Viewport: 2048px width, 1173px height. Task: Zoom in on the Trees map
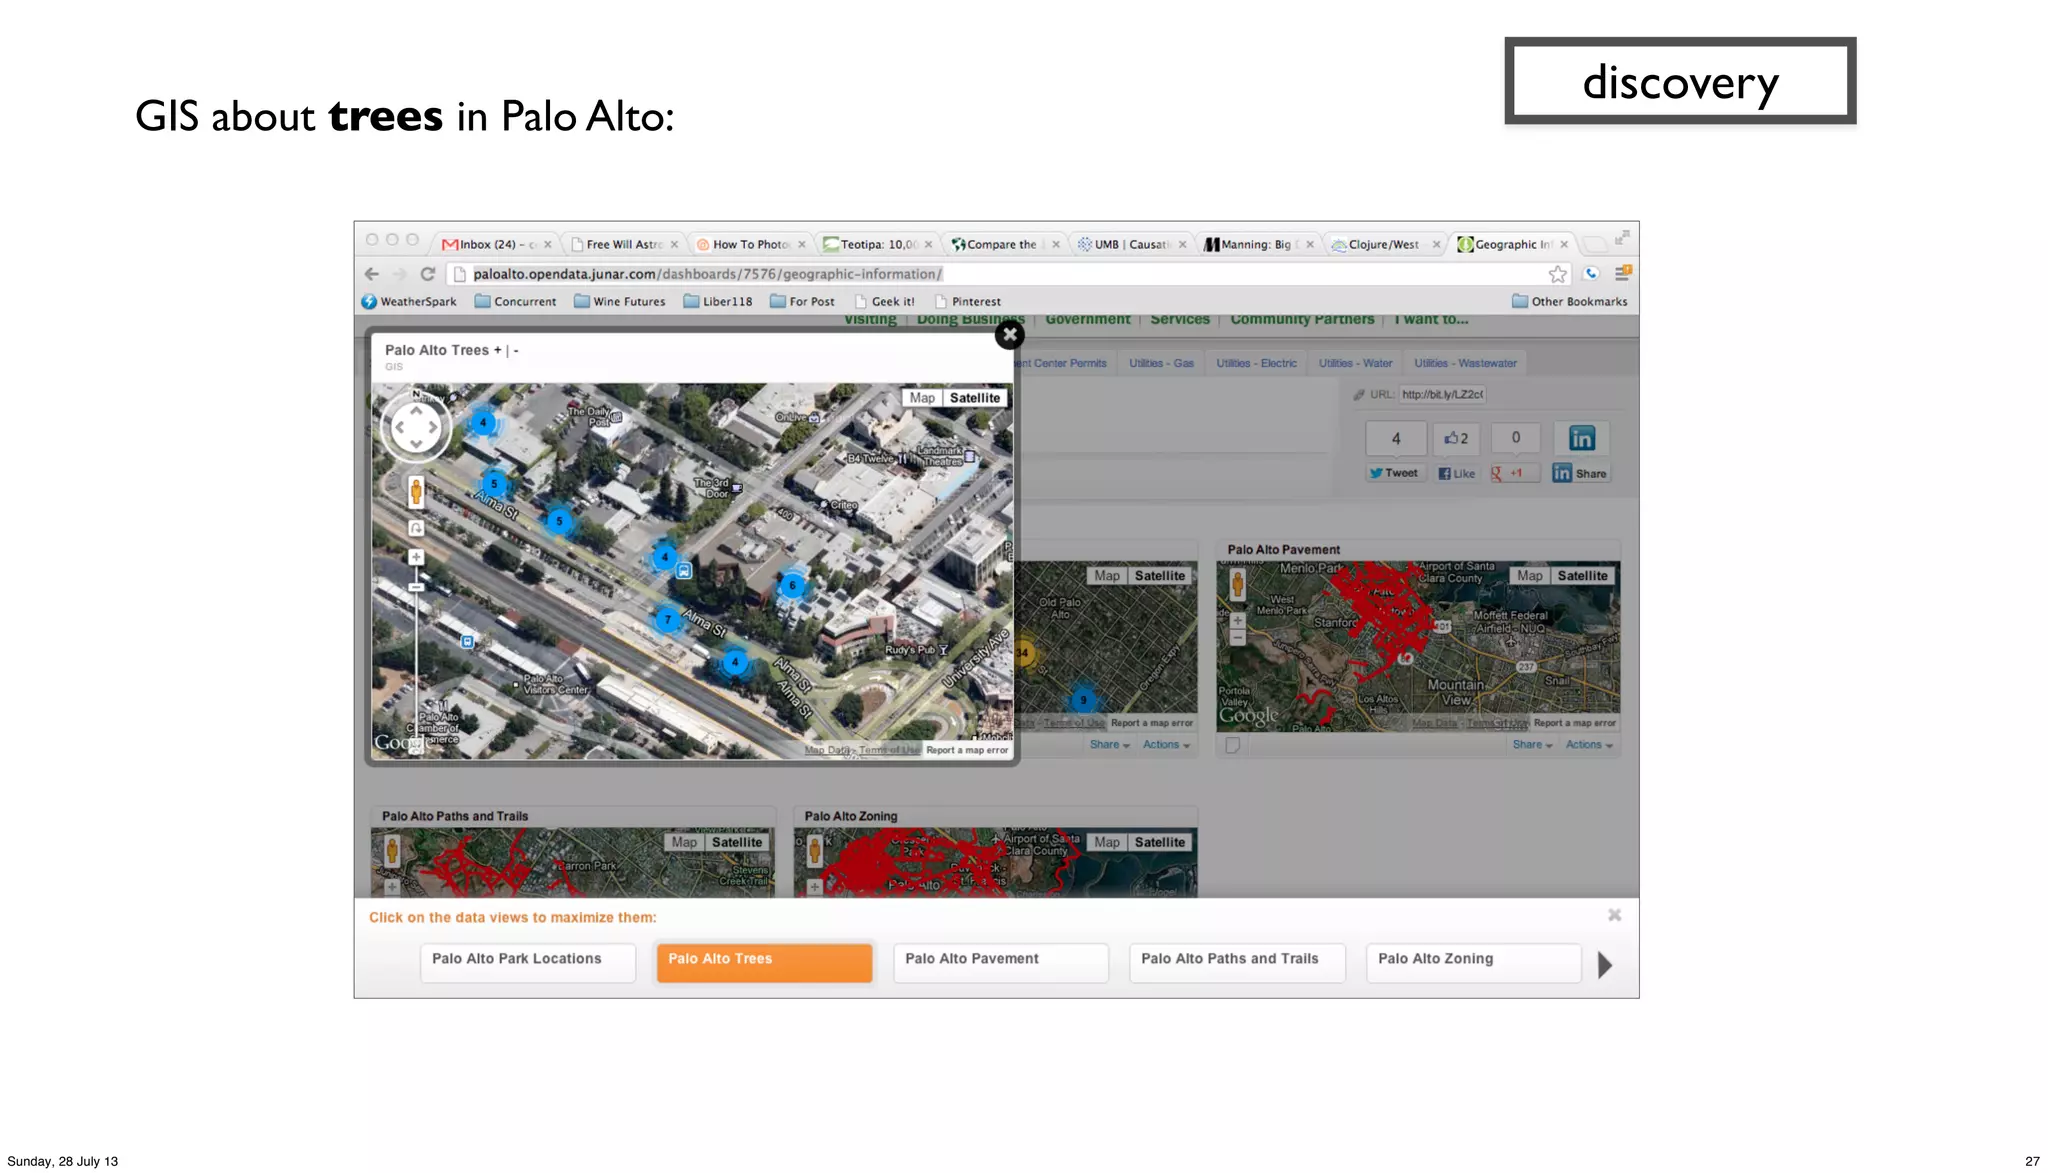coord(416,557)
